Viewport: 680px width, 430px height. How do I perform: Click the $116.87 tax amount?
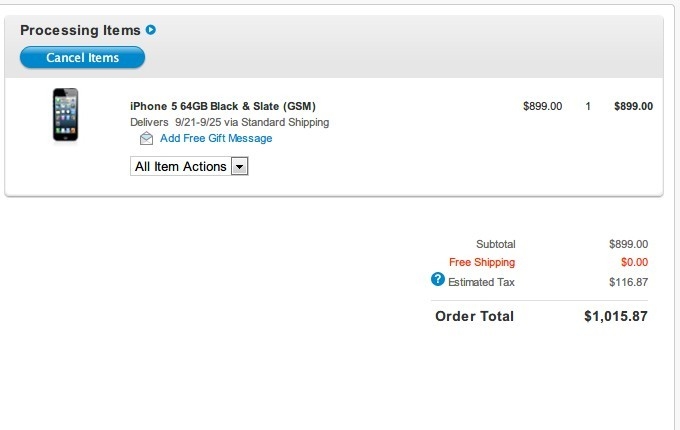[x=628, y=282]
